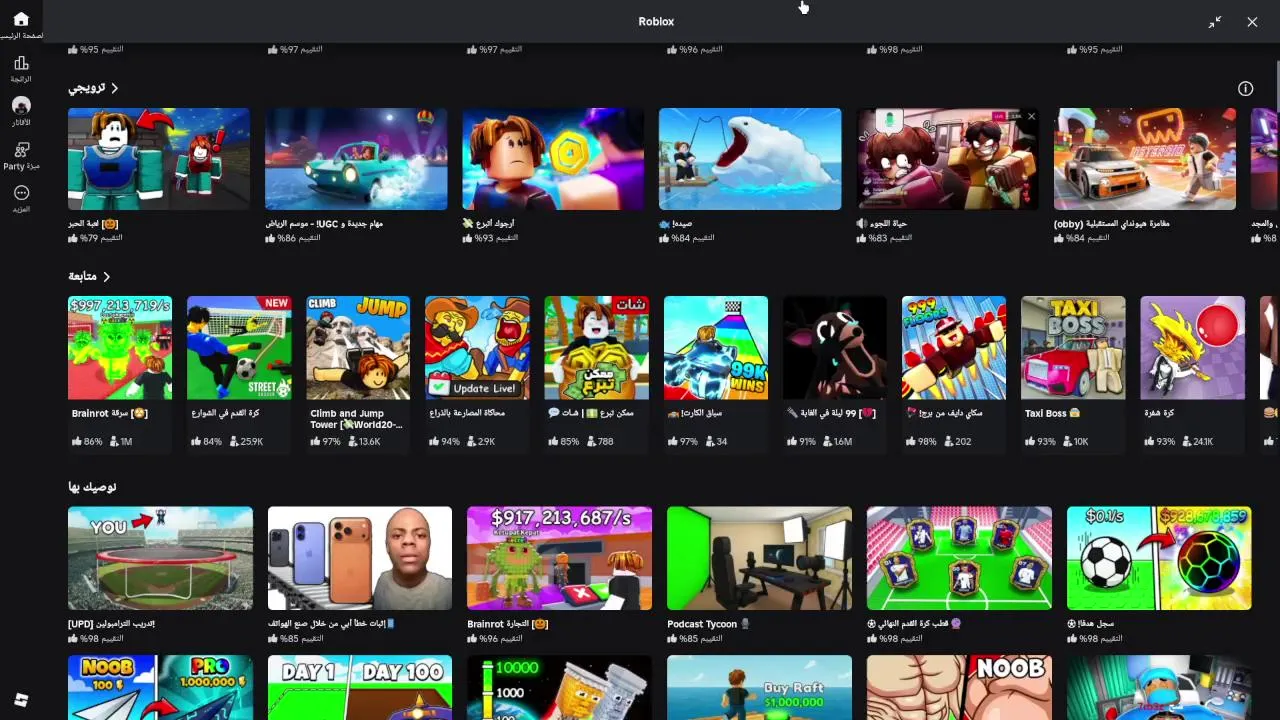Image resolution: width=1280 pixels, height=720 pixels.
Task: Click the 'Climb and Jump Tower' game title
Action: (355, 419)
